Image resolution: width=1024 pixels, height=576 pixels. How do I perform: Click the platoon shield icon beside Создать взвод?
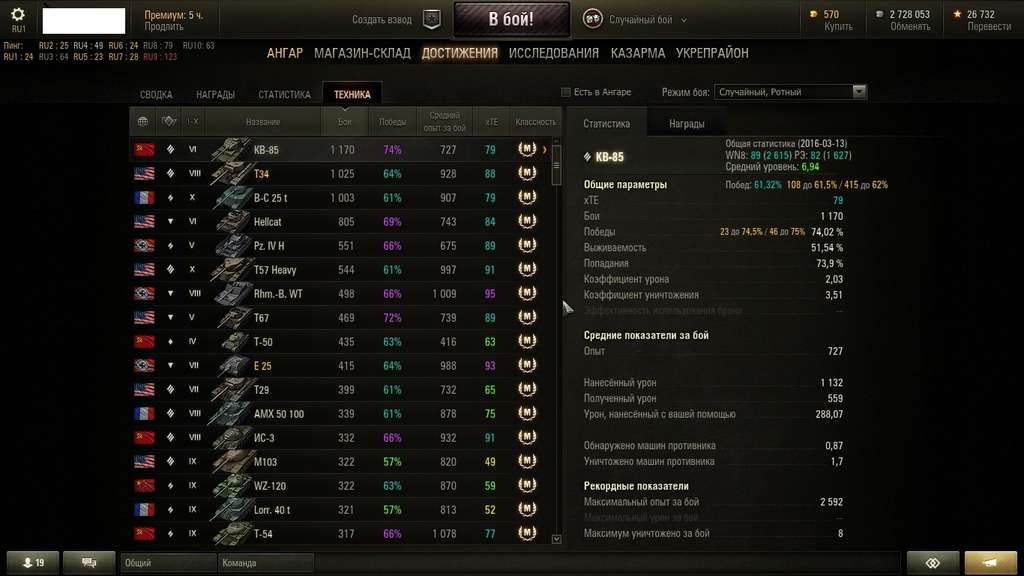tap(432, 19)
